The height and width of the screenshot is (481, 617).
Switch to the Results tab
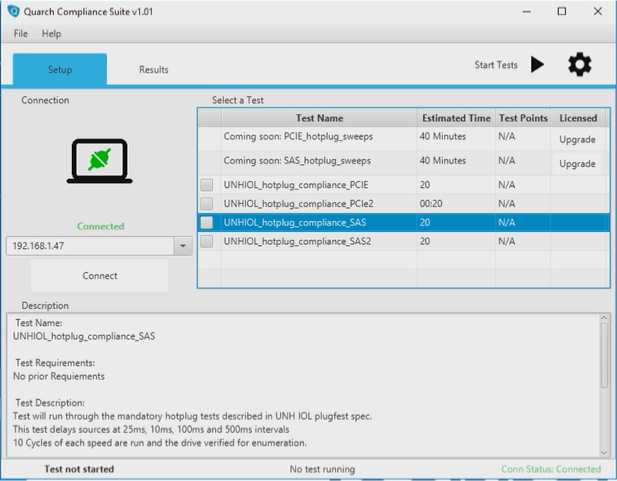pyautogui.click(x=153, y=69)
